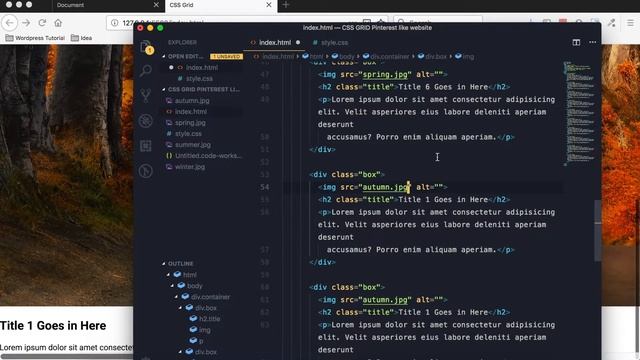Close the Document browser tab
This screenshot has height=360, width=640.
point(156,5)
